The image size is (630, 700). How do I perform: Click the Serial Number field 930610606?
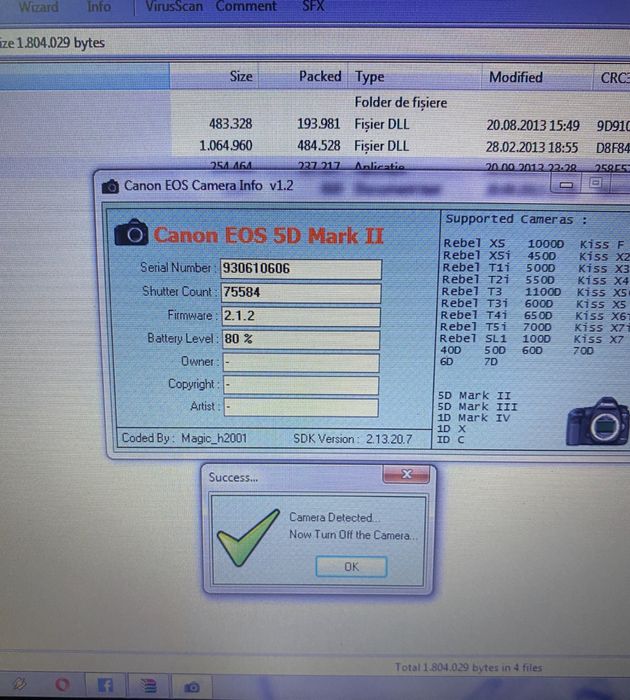[x=301, y=269]
